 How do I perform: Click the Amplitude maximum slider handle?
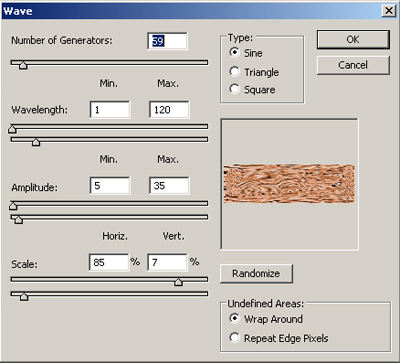(x=19, y=219)
